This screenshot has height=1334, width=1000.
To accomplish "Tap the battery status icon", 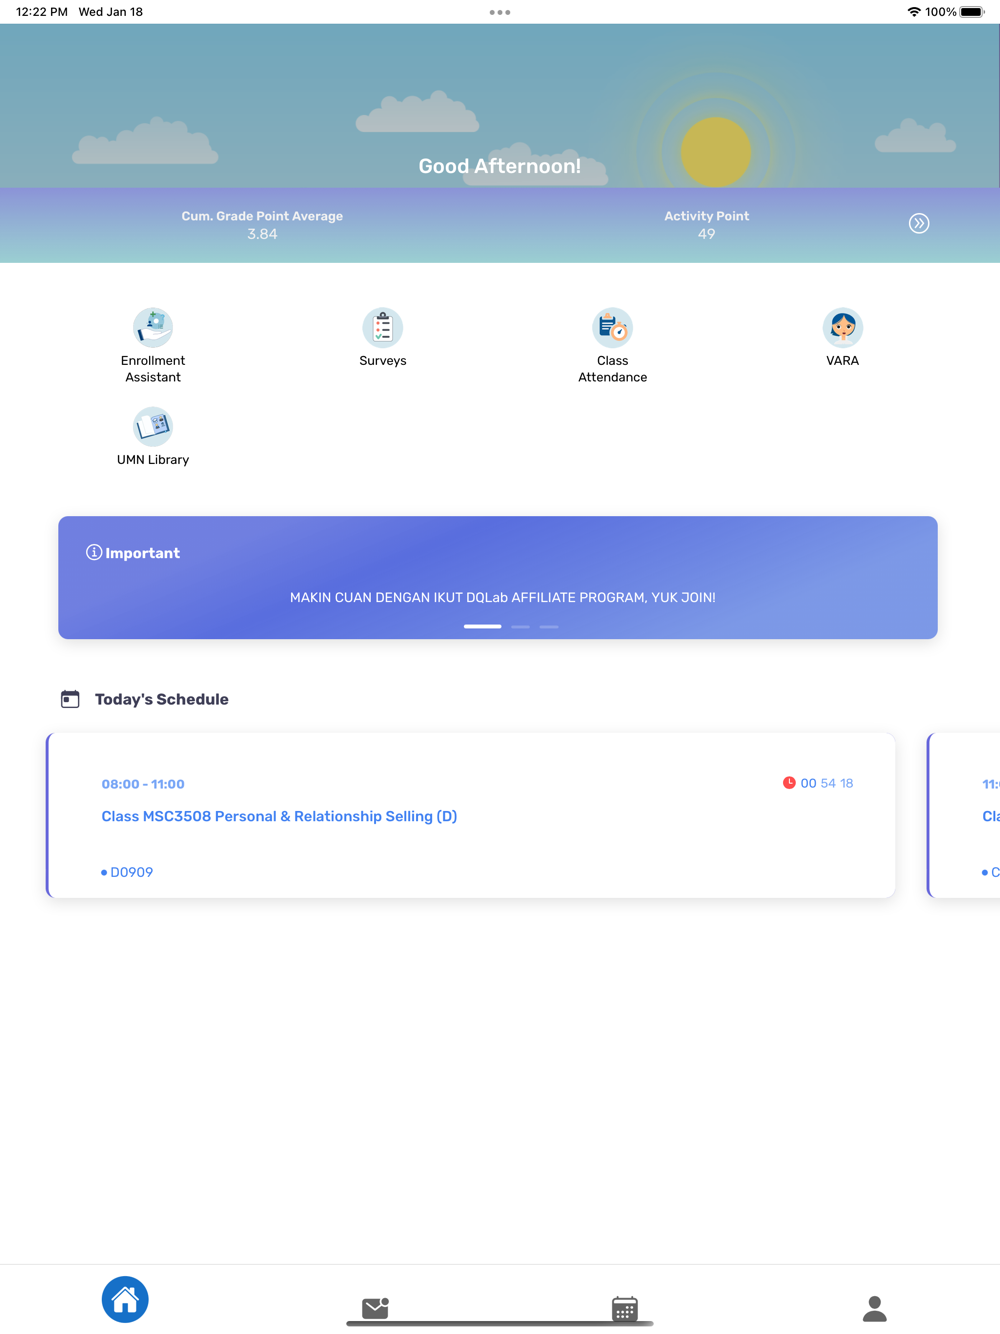I will 972,12.
